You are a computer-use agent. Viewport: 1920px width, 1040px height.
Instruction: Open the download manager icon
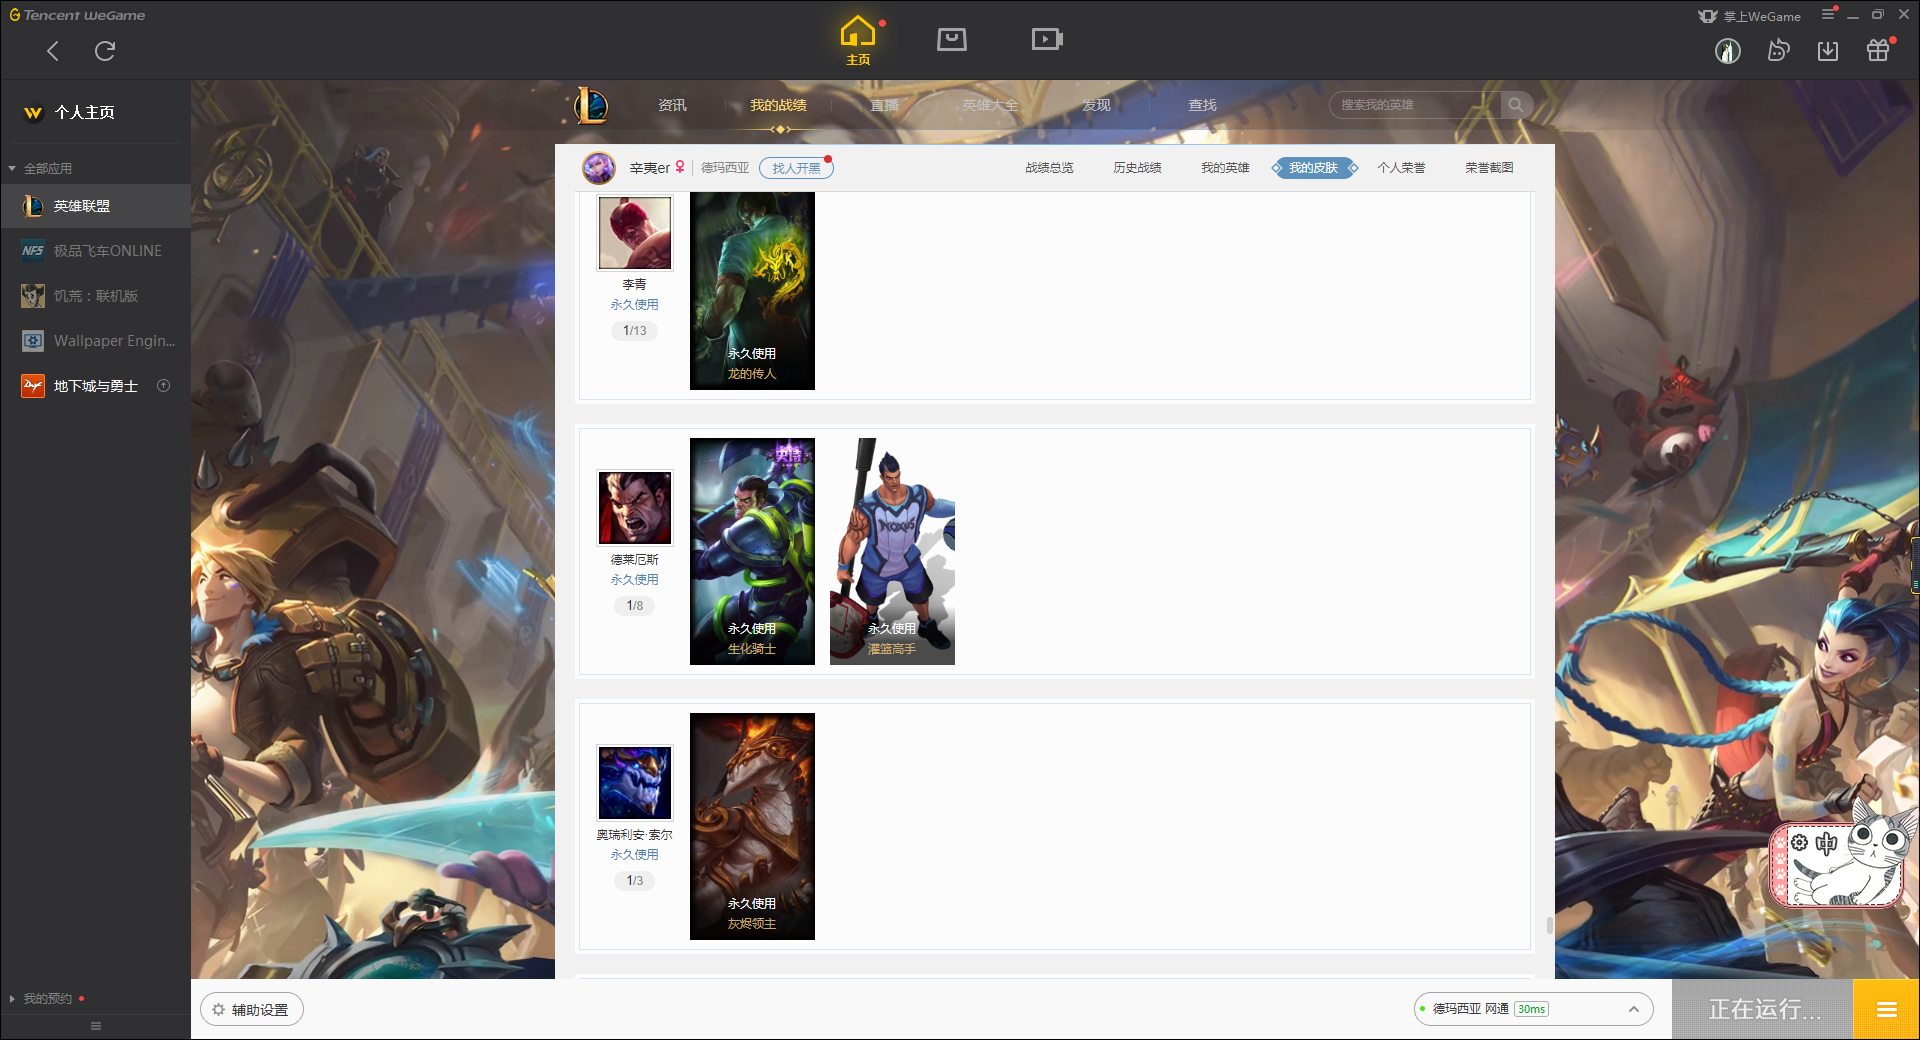point(1828,51)
